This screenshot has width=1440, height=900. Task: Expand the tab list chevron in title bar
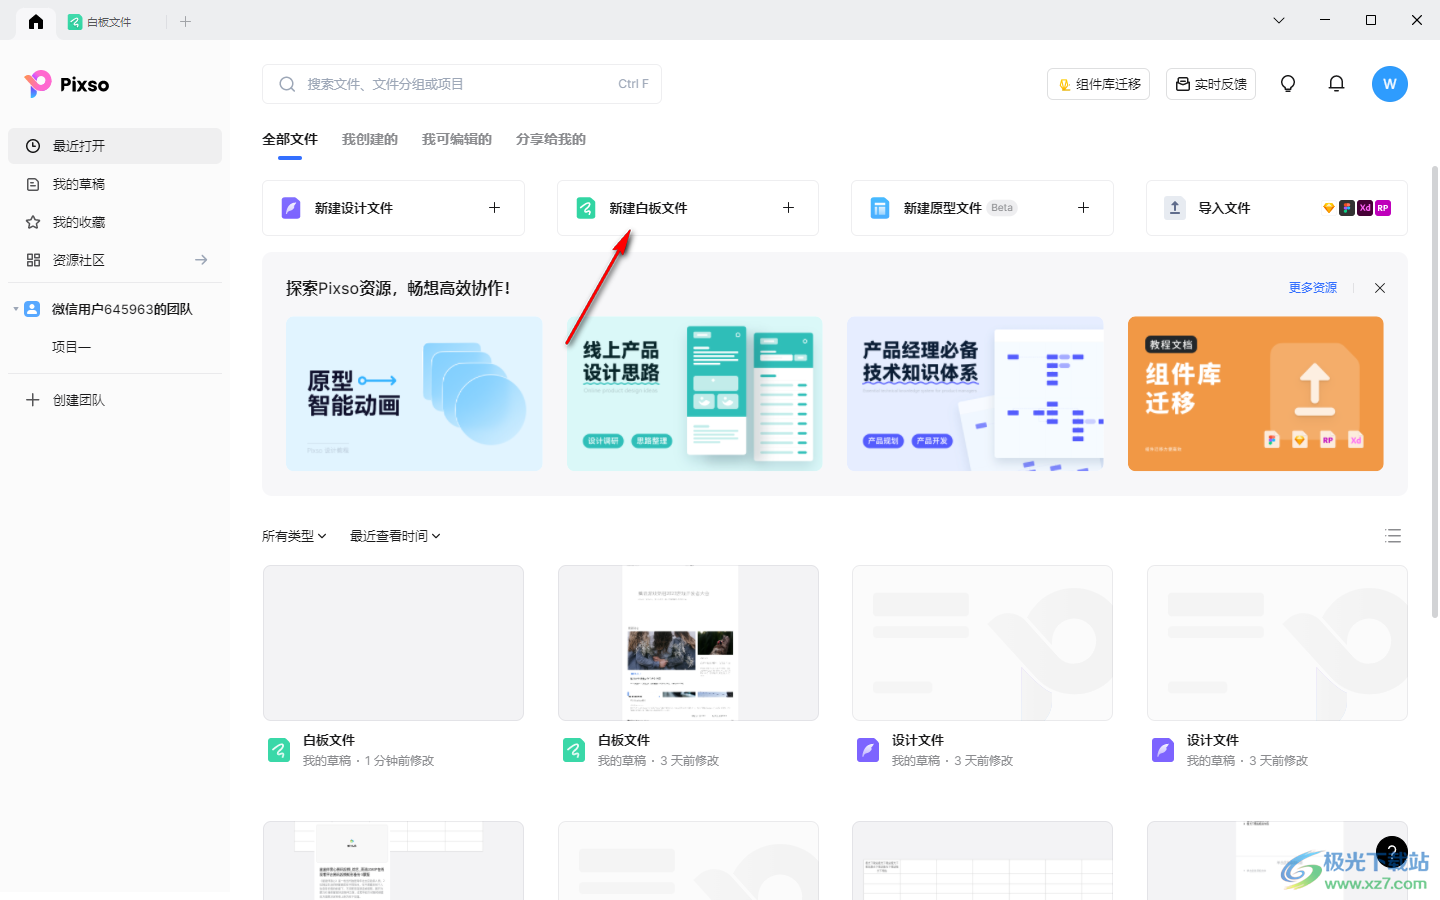pos(1279,20)
